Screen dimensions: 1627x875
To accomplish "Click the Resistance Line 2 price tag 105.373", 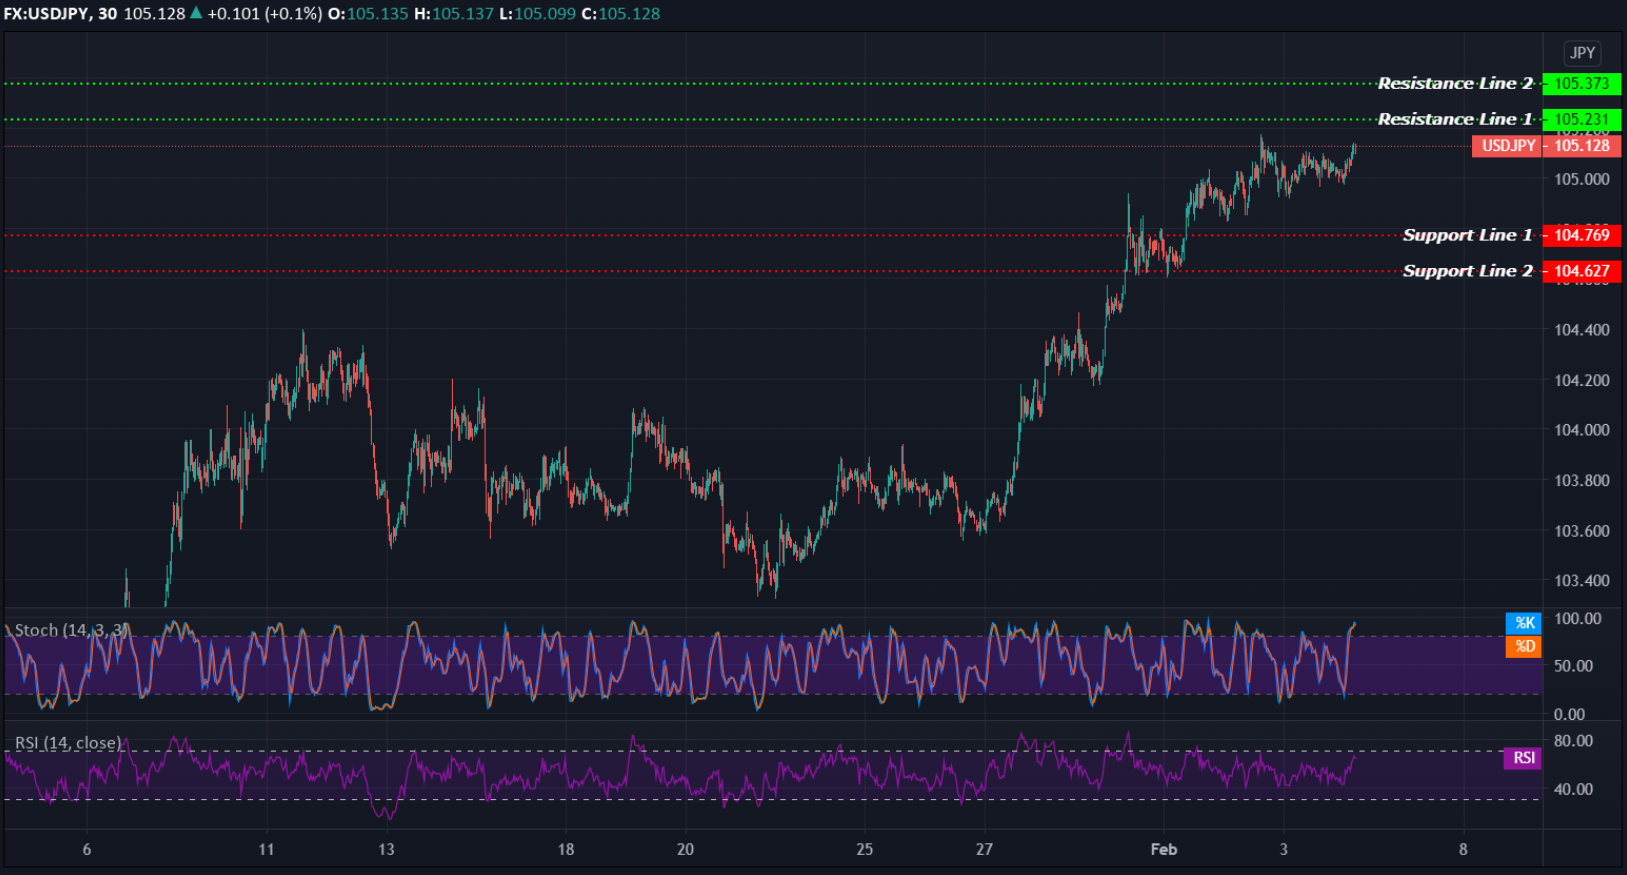I will point(1581,84).
